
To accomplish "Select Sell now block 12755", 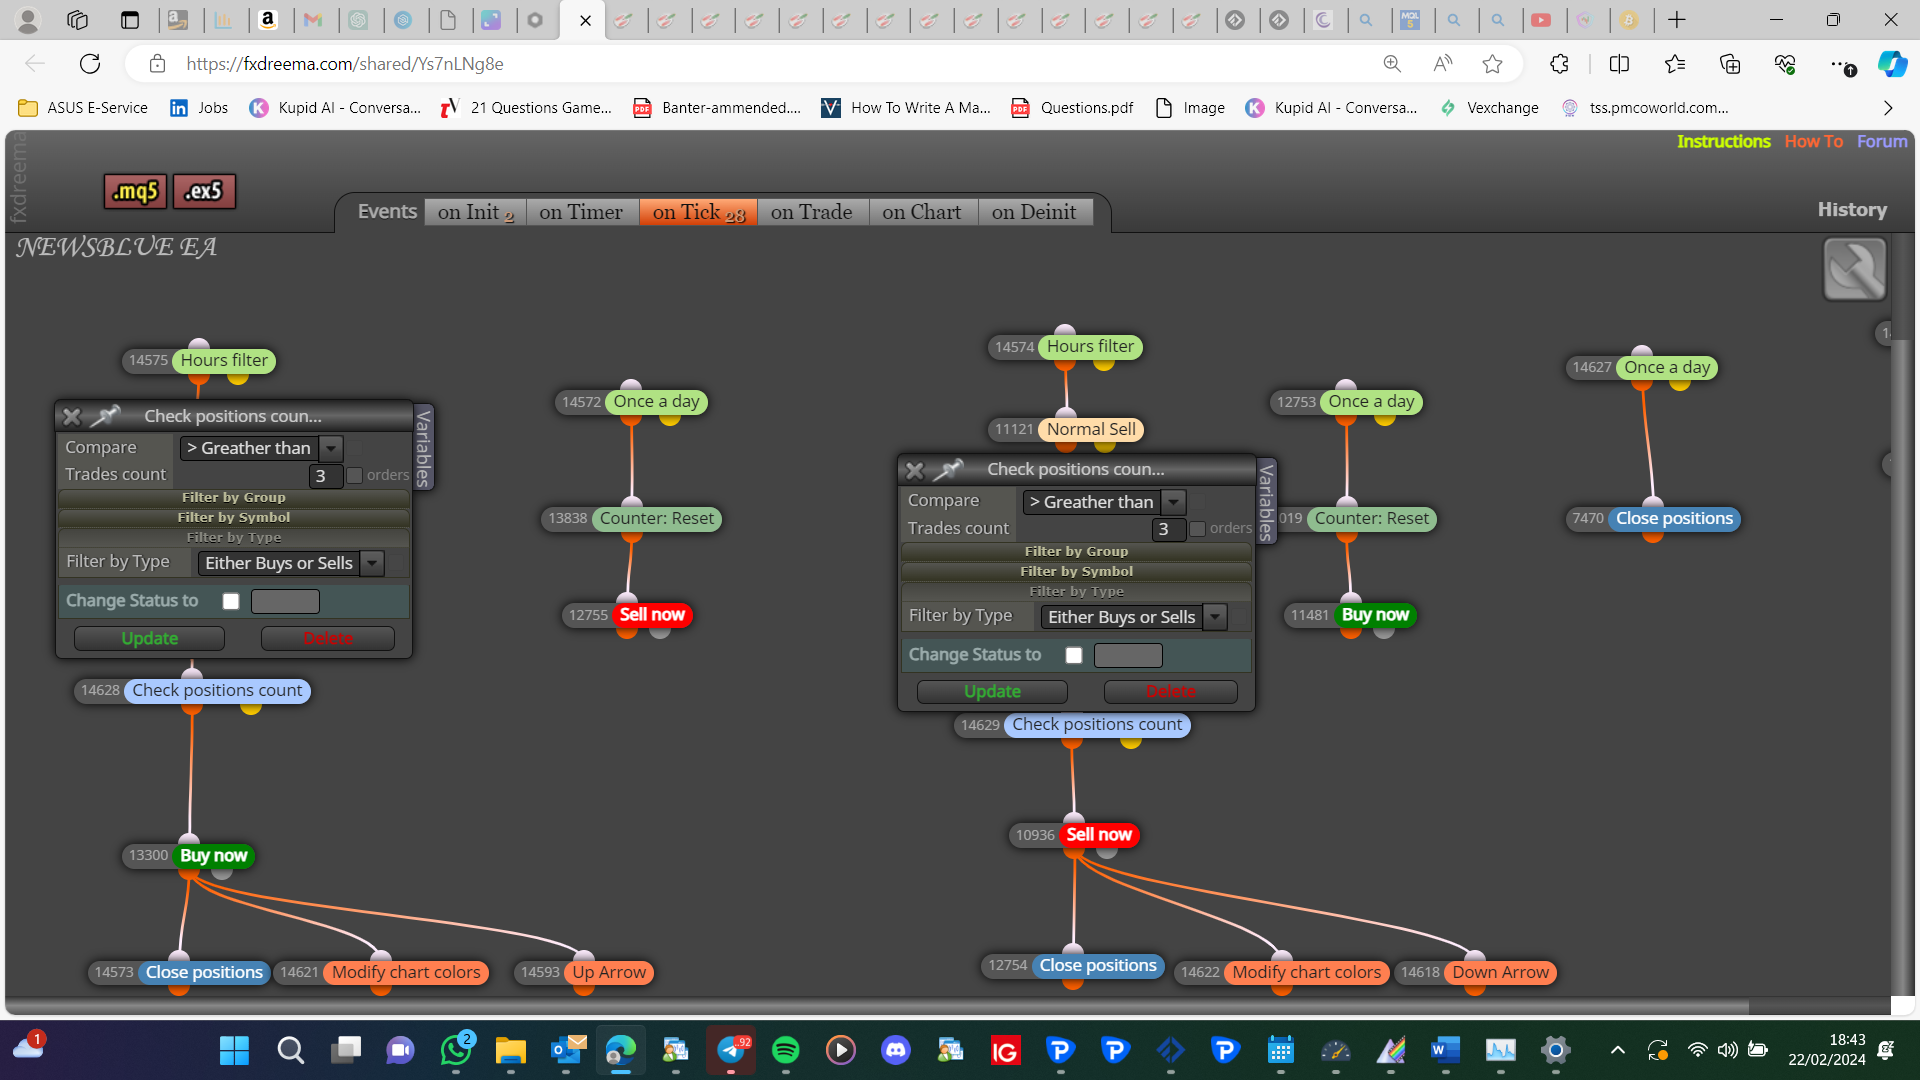I will tap(652, 615).
